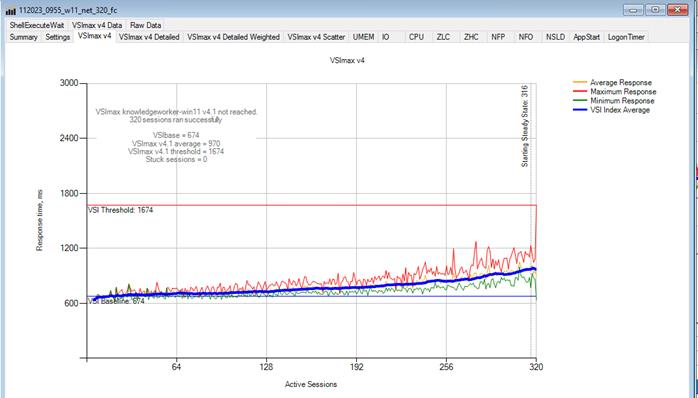Switch to the NFO tab
Screen dimensions: 698x398
pyautogui.click(x=526, y=37)
